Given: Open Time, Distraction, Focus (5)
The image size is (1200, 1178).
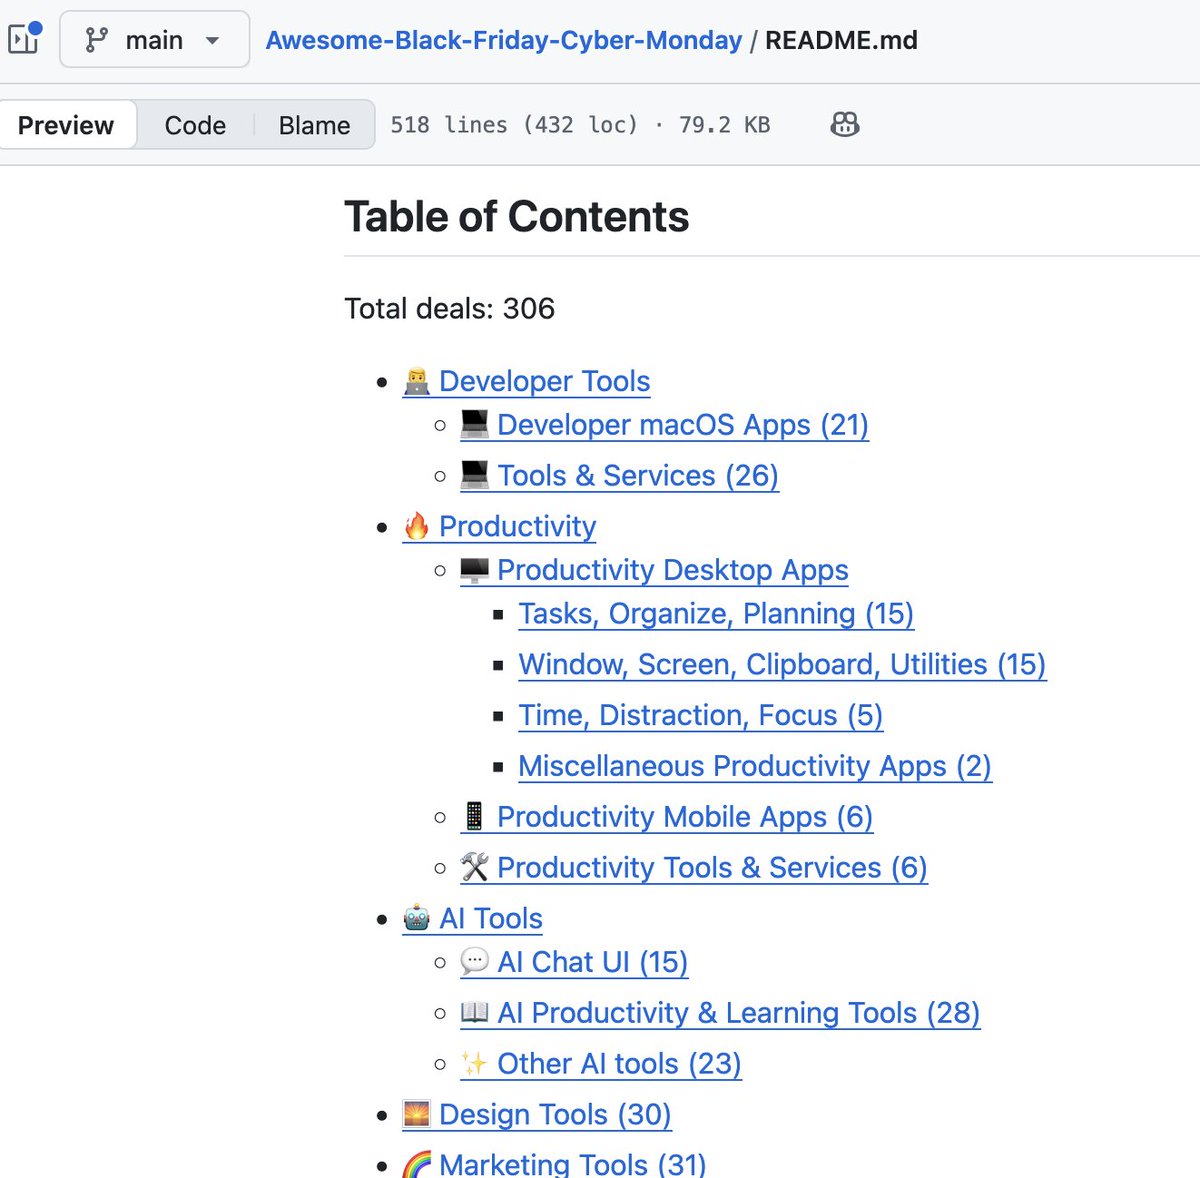Looking at the screenshot, I should point(700,716).
